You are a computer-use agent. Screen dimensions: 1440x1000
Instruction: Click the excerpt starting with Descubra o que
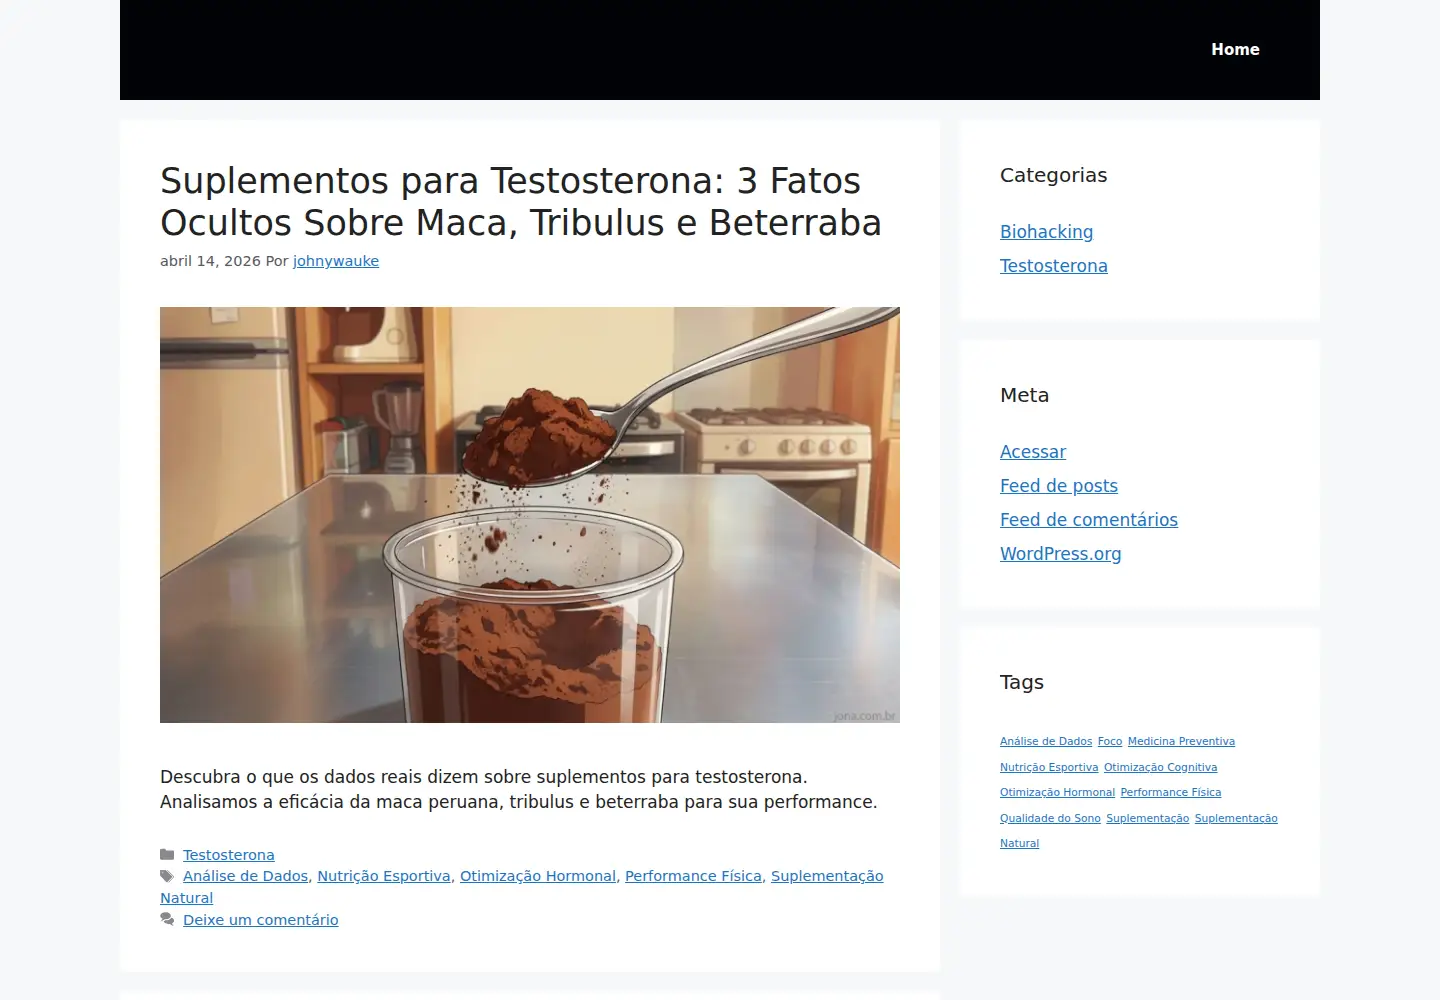pyautogui.click(x=519, y=789)
